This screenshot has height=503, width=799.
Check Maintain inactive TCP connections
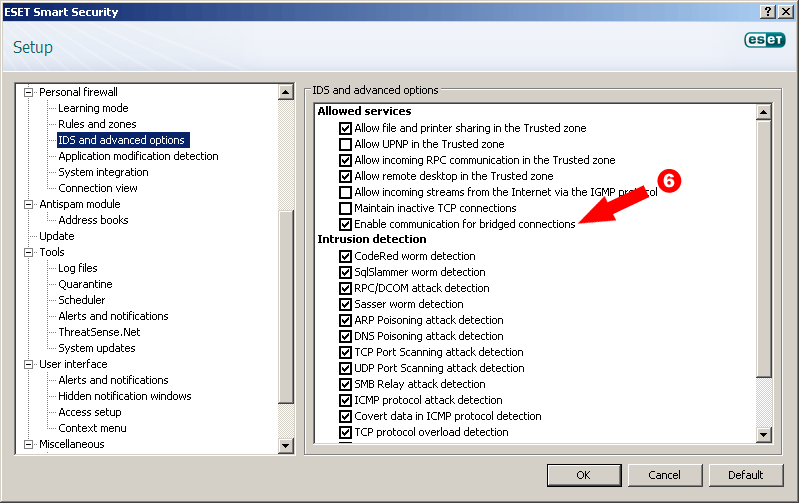[x=345, y=208]
